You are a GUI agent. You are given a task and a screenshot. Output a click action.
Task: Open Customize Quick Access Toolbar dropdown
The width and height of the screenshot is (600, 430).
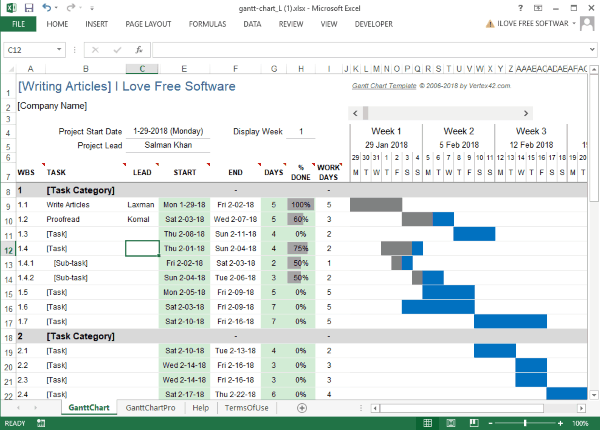point(92,7)
